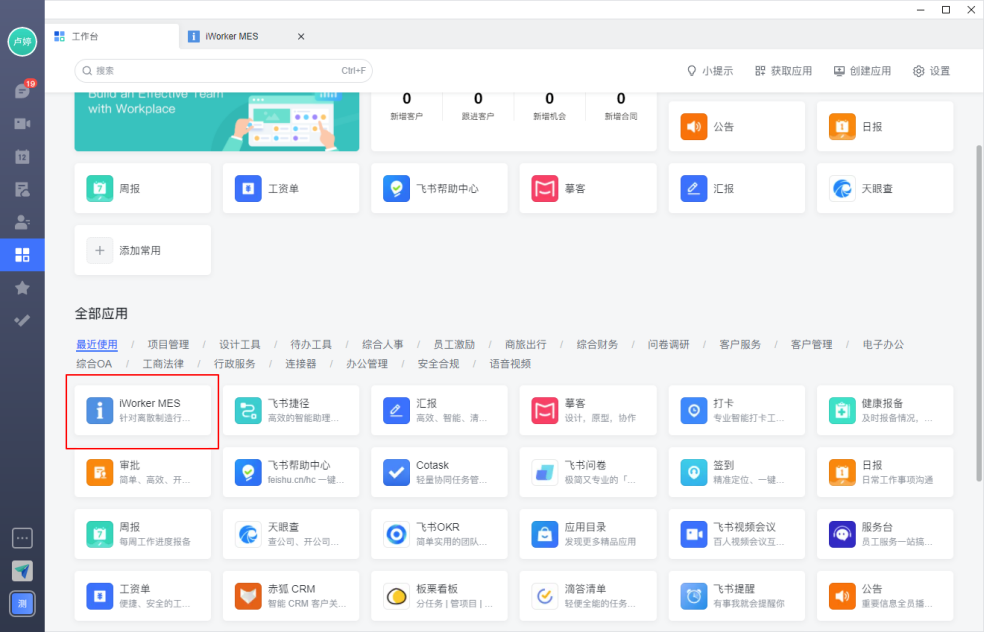Viewport: 984px width, 632px height.
Task: Open the 飞书帮助中心 shortcut in the favorites row
Action: coord(439,188)
